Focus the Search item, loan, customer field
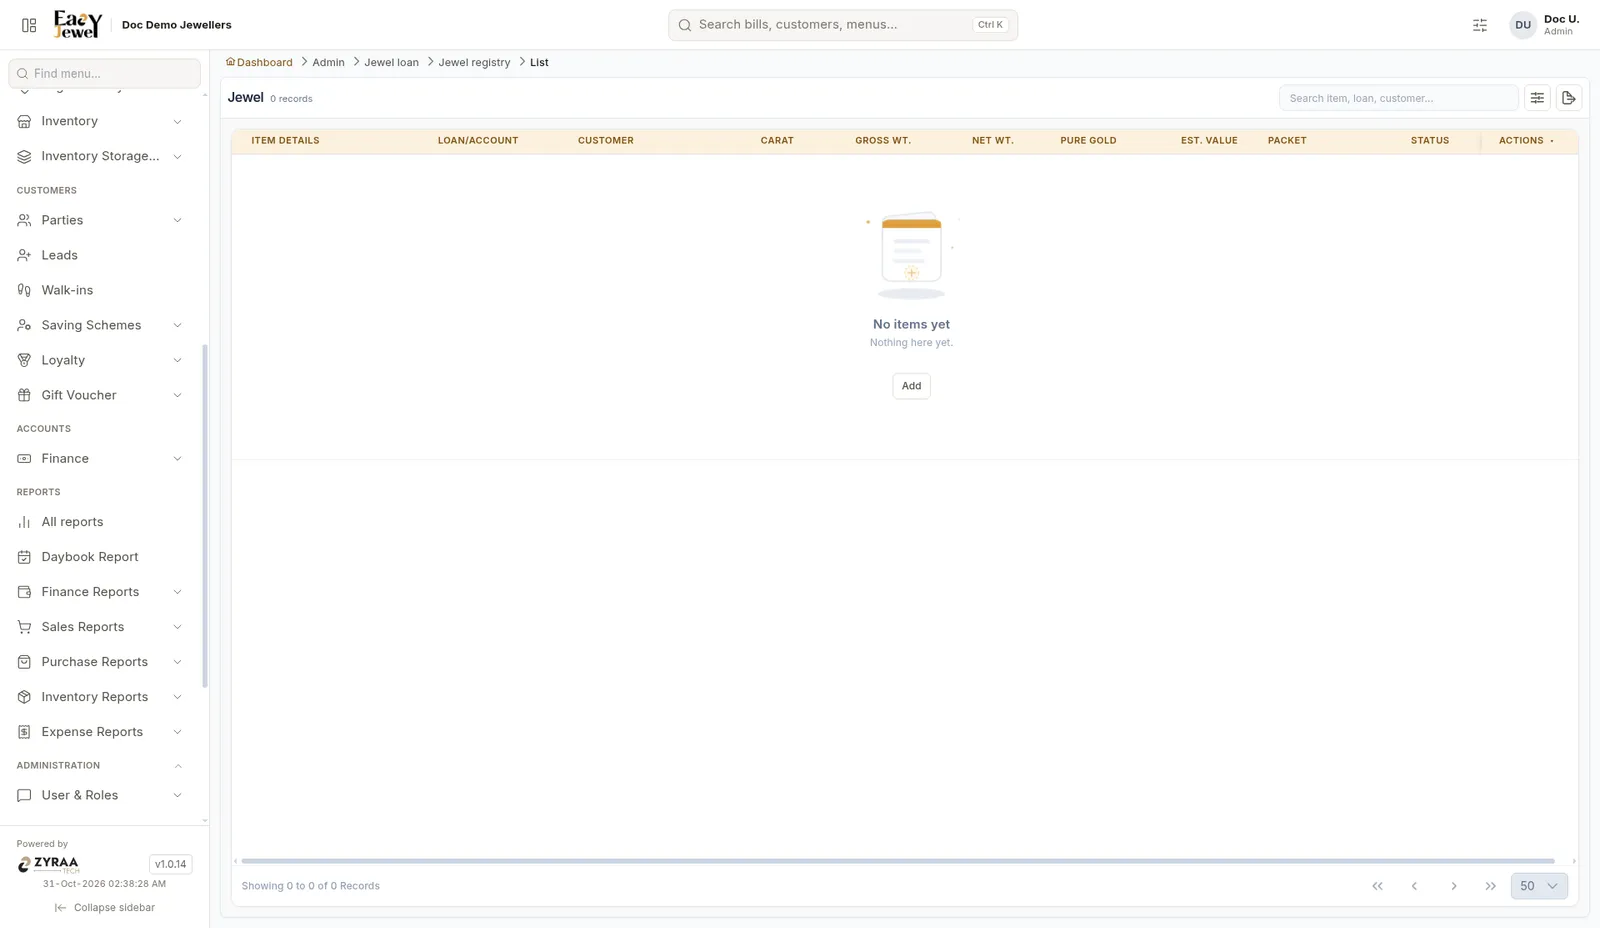This screenshot has height=928, width=1600. click(x=1398, y=98)
